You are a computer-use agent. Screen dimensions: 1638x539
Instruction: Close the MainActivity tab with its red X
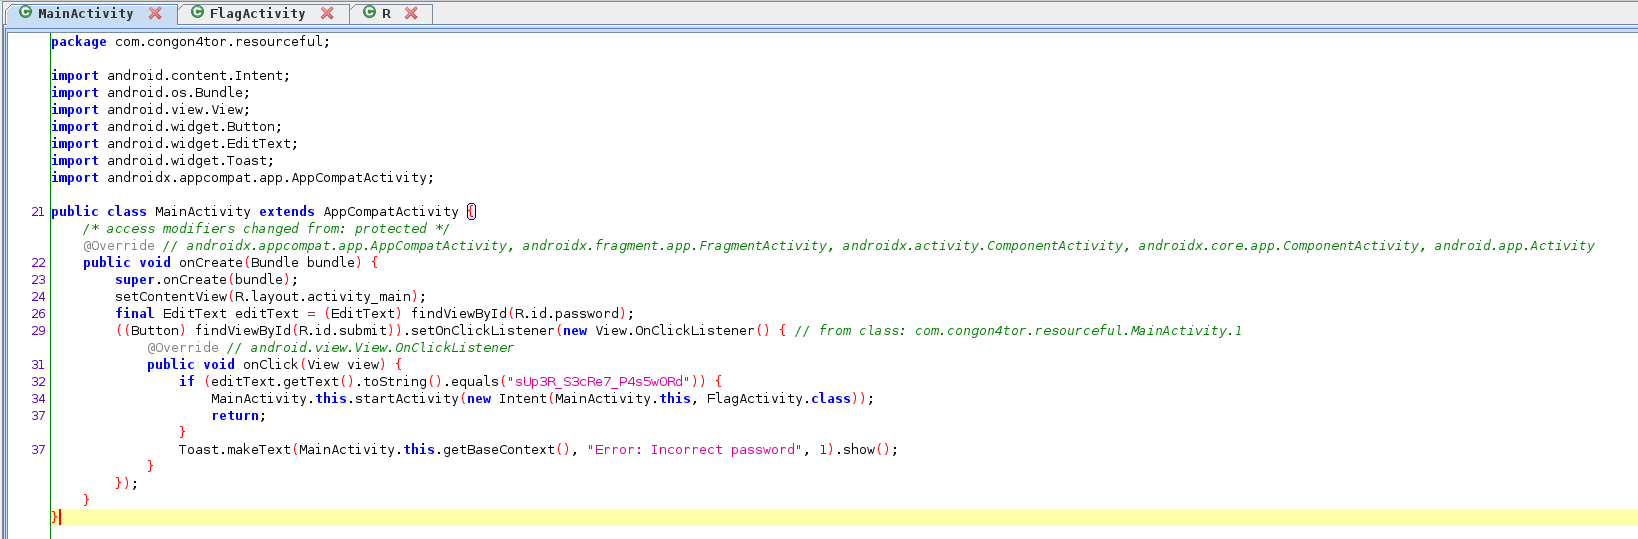tap(155, 13)
